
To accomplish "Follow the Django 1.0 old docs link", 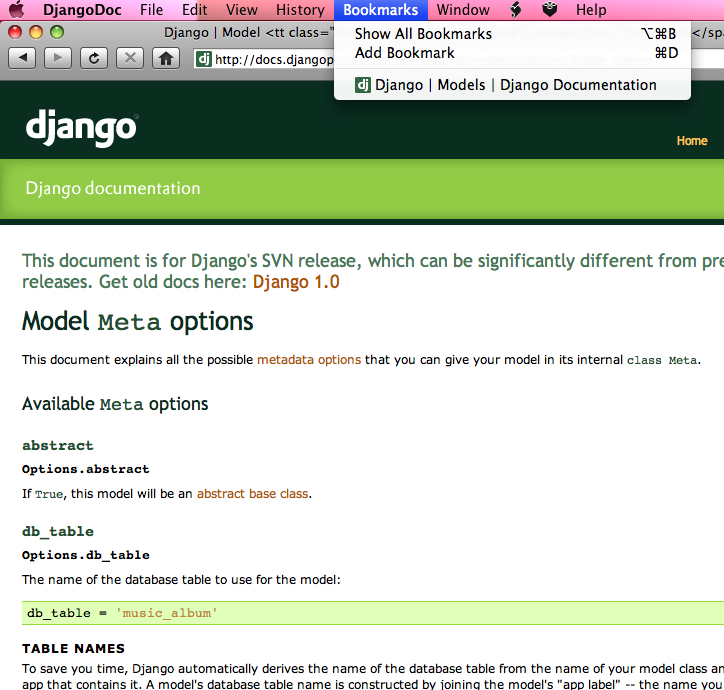I will coord(296,282).
